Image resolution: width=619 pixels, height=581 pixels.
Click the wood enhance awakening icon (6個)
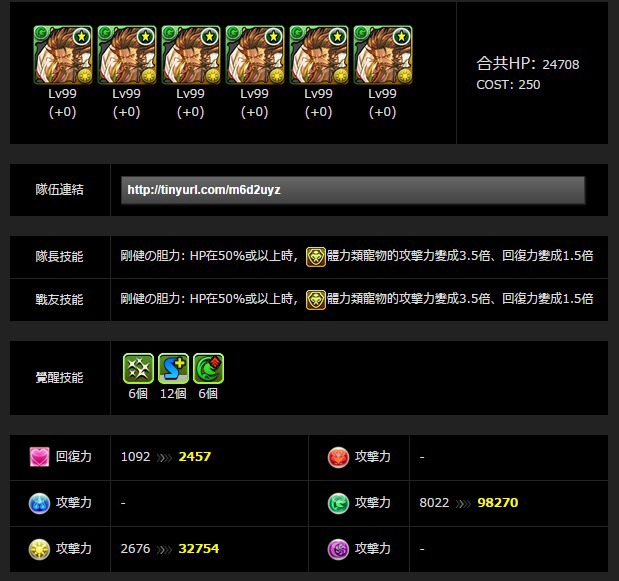[208, 368]
